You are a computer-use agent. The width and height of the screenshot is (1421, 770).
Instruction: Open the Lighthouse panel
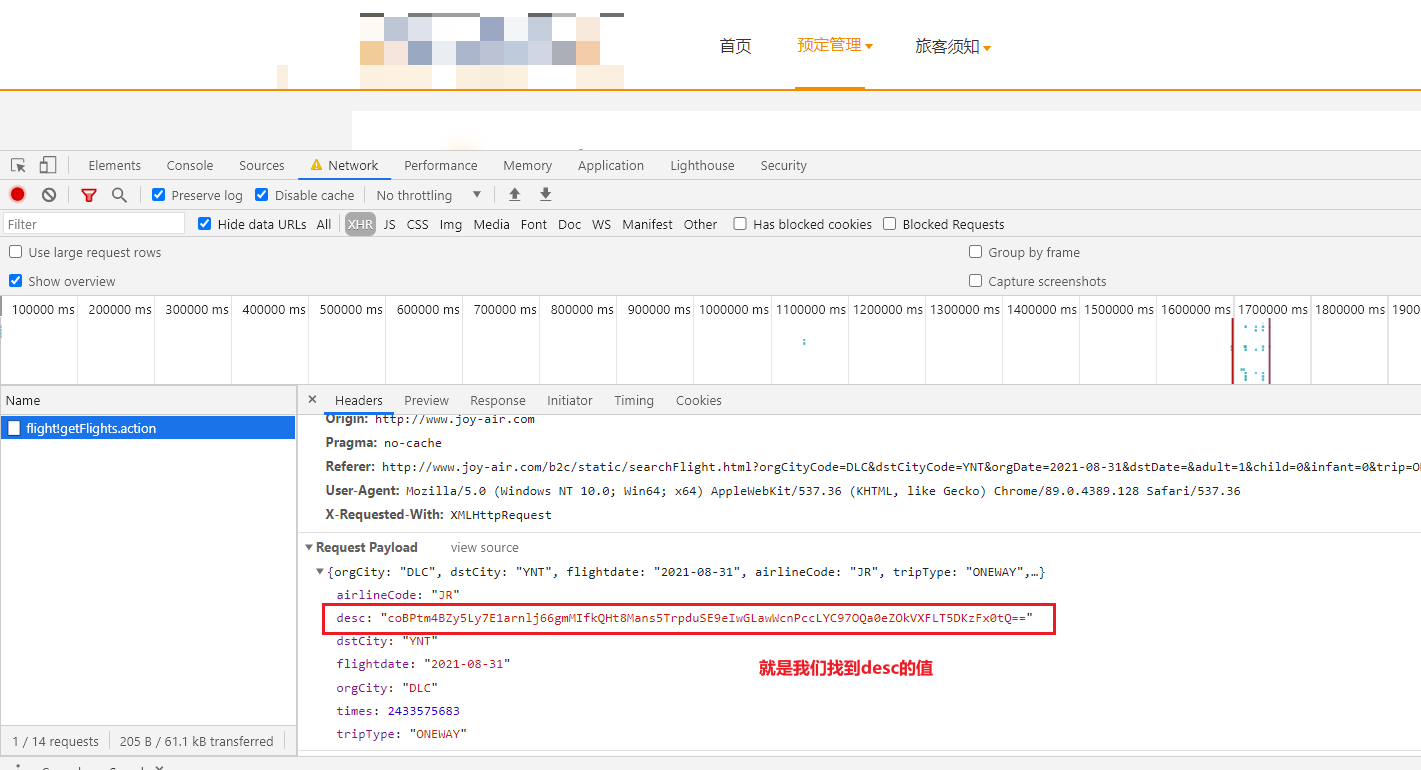(x=702, y=165)
